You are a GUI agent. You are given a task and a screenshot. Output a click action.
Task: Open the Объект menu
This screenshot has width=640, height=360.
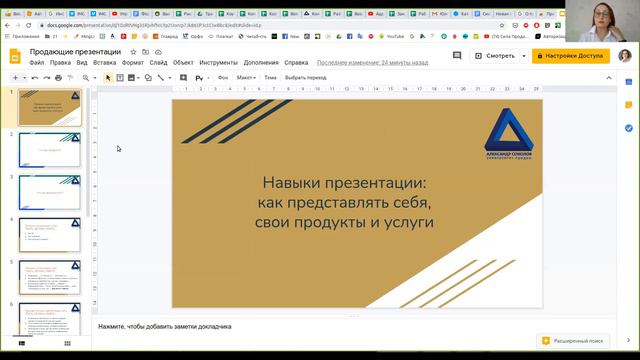[183, 62]
